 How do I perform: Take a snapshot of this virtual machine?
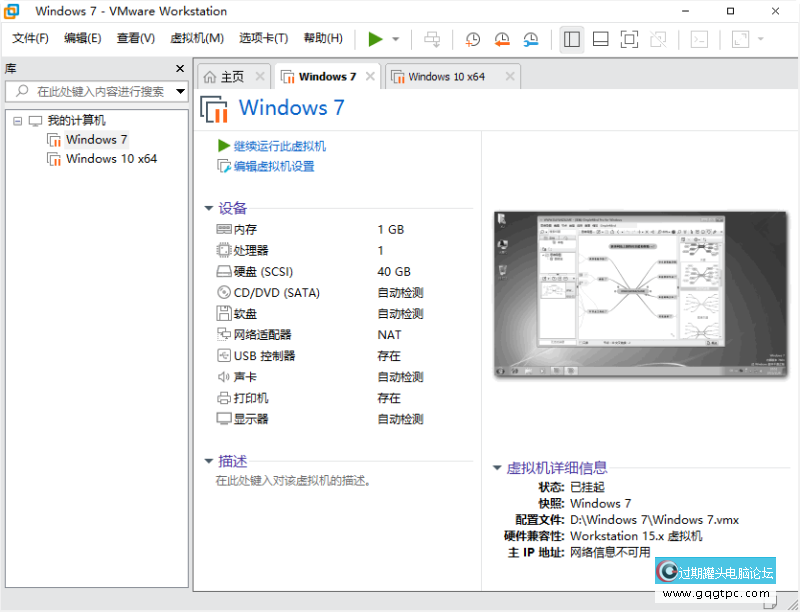[473, 39]
